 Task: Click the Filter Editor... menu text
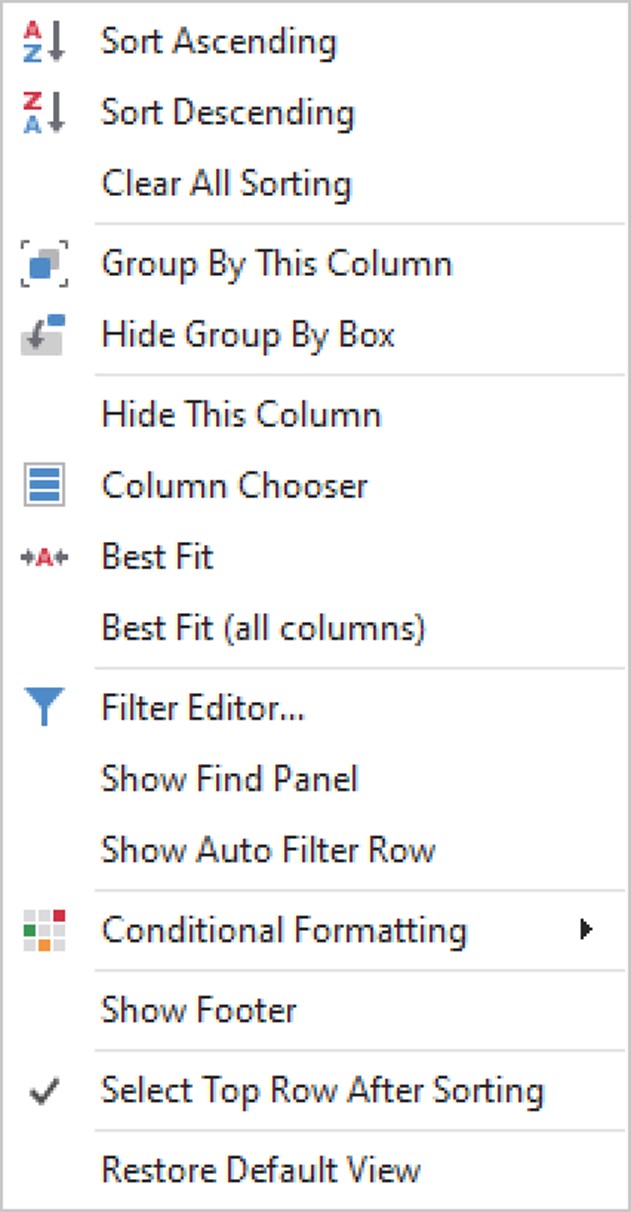pyautogui.click(x=203, y=709)
